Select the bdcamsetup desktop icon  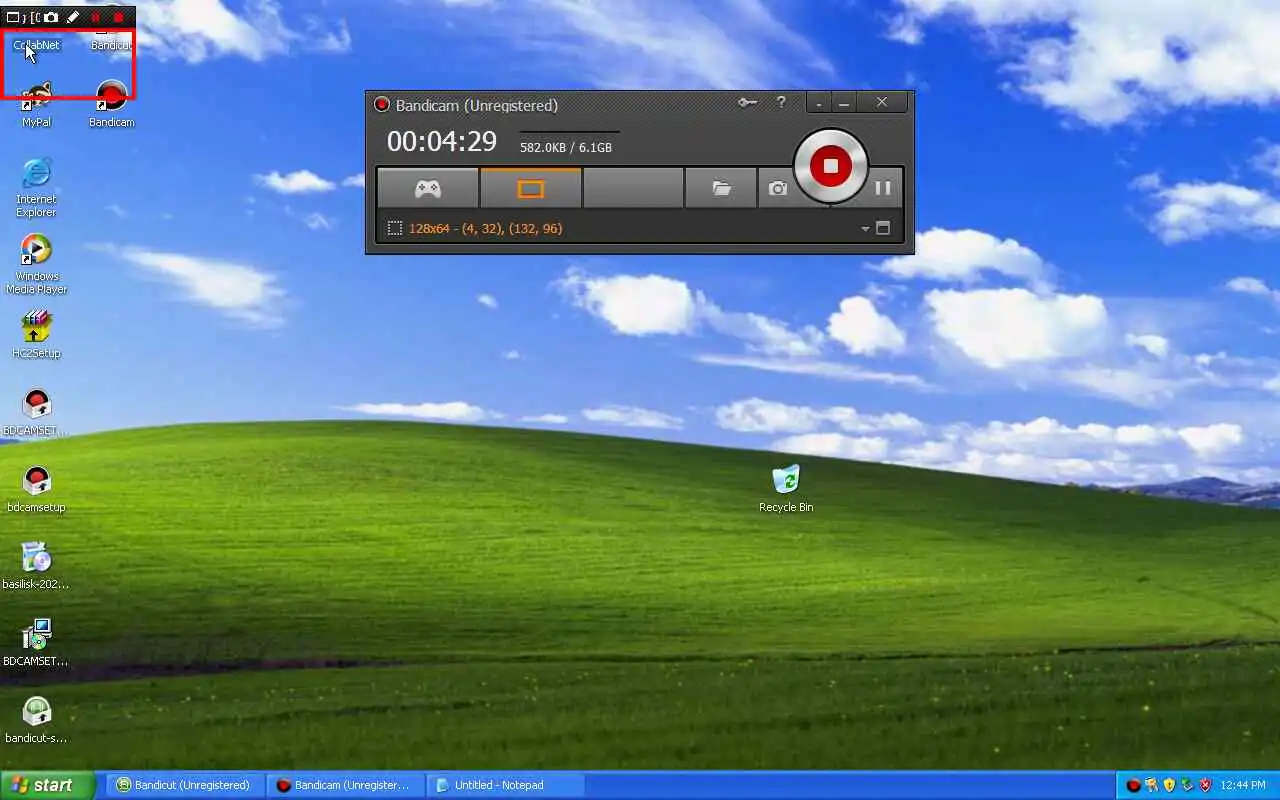pos(36,489)
